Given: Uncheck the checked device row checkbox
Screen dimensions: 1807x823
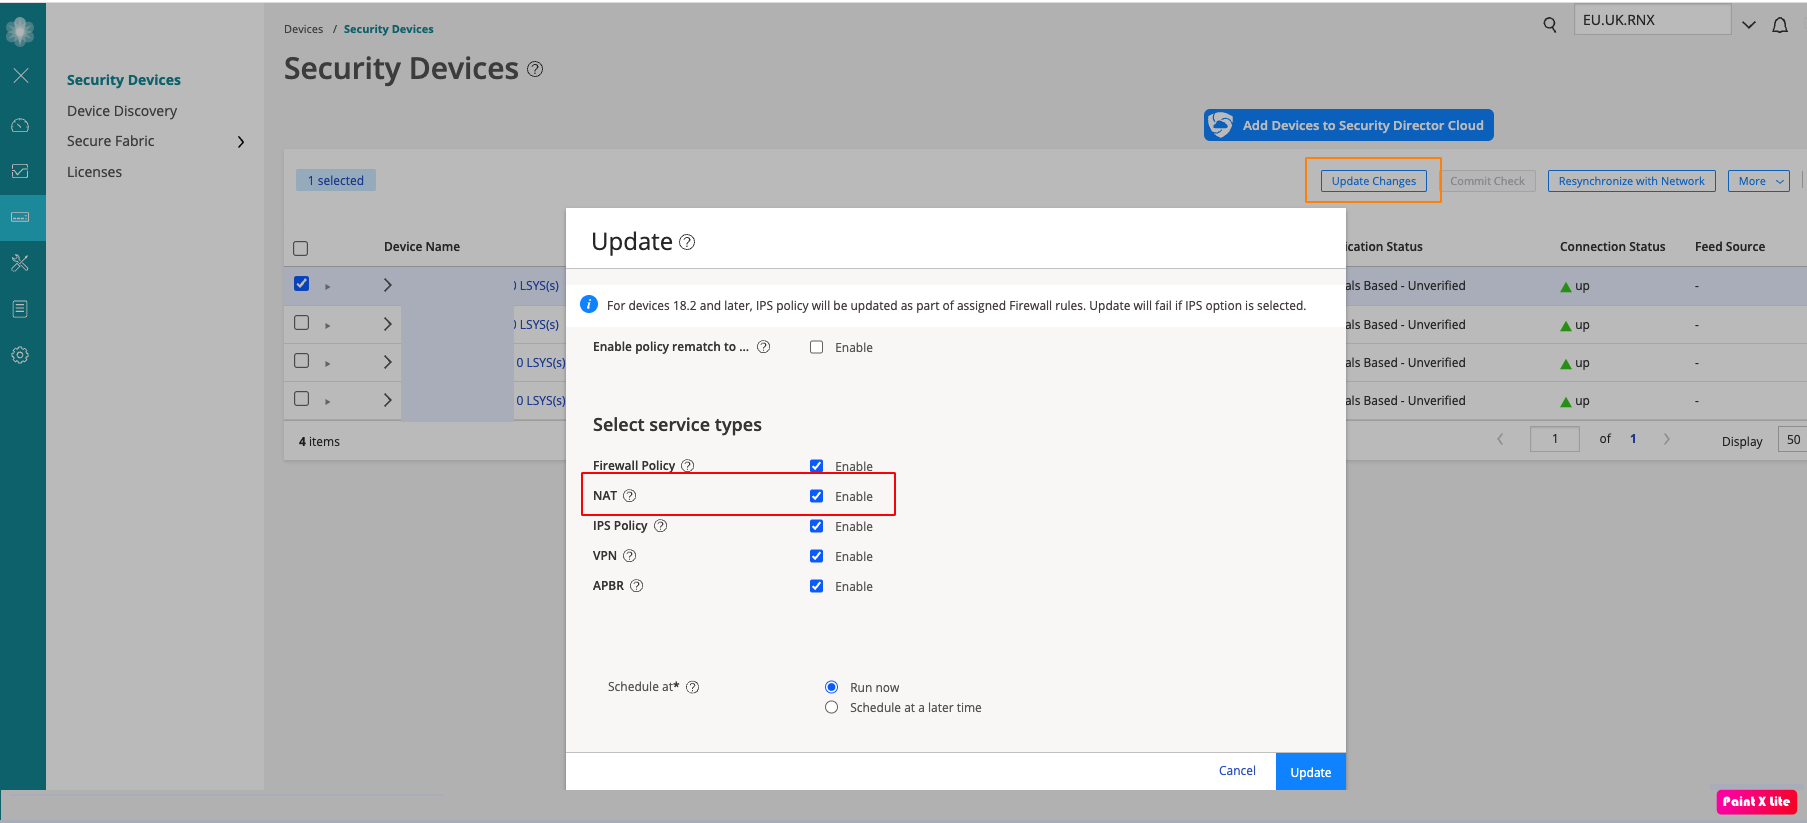Looking at the screenshot, I should tap(302, 284).
